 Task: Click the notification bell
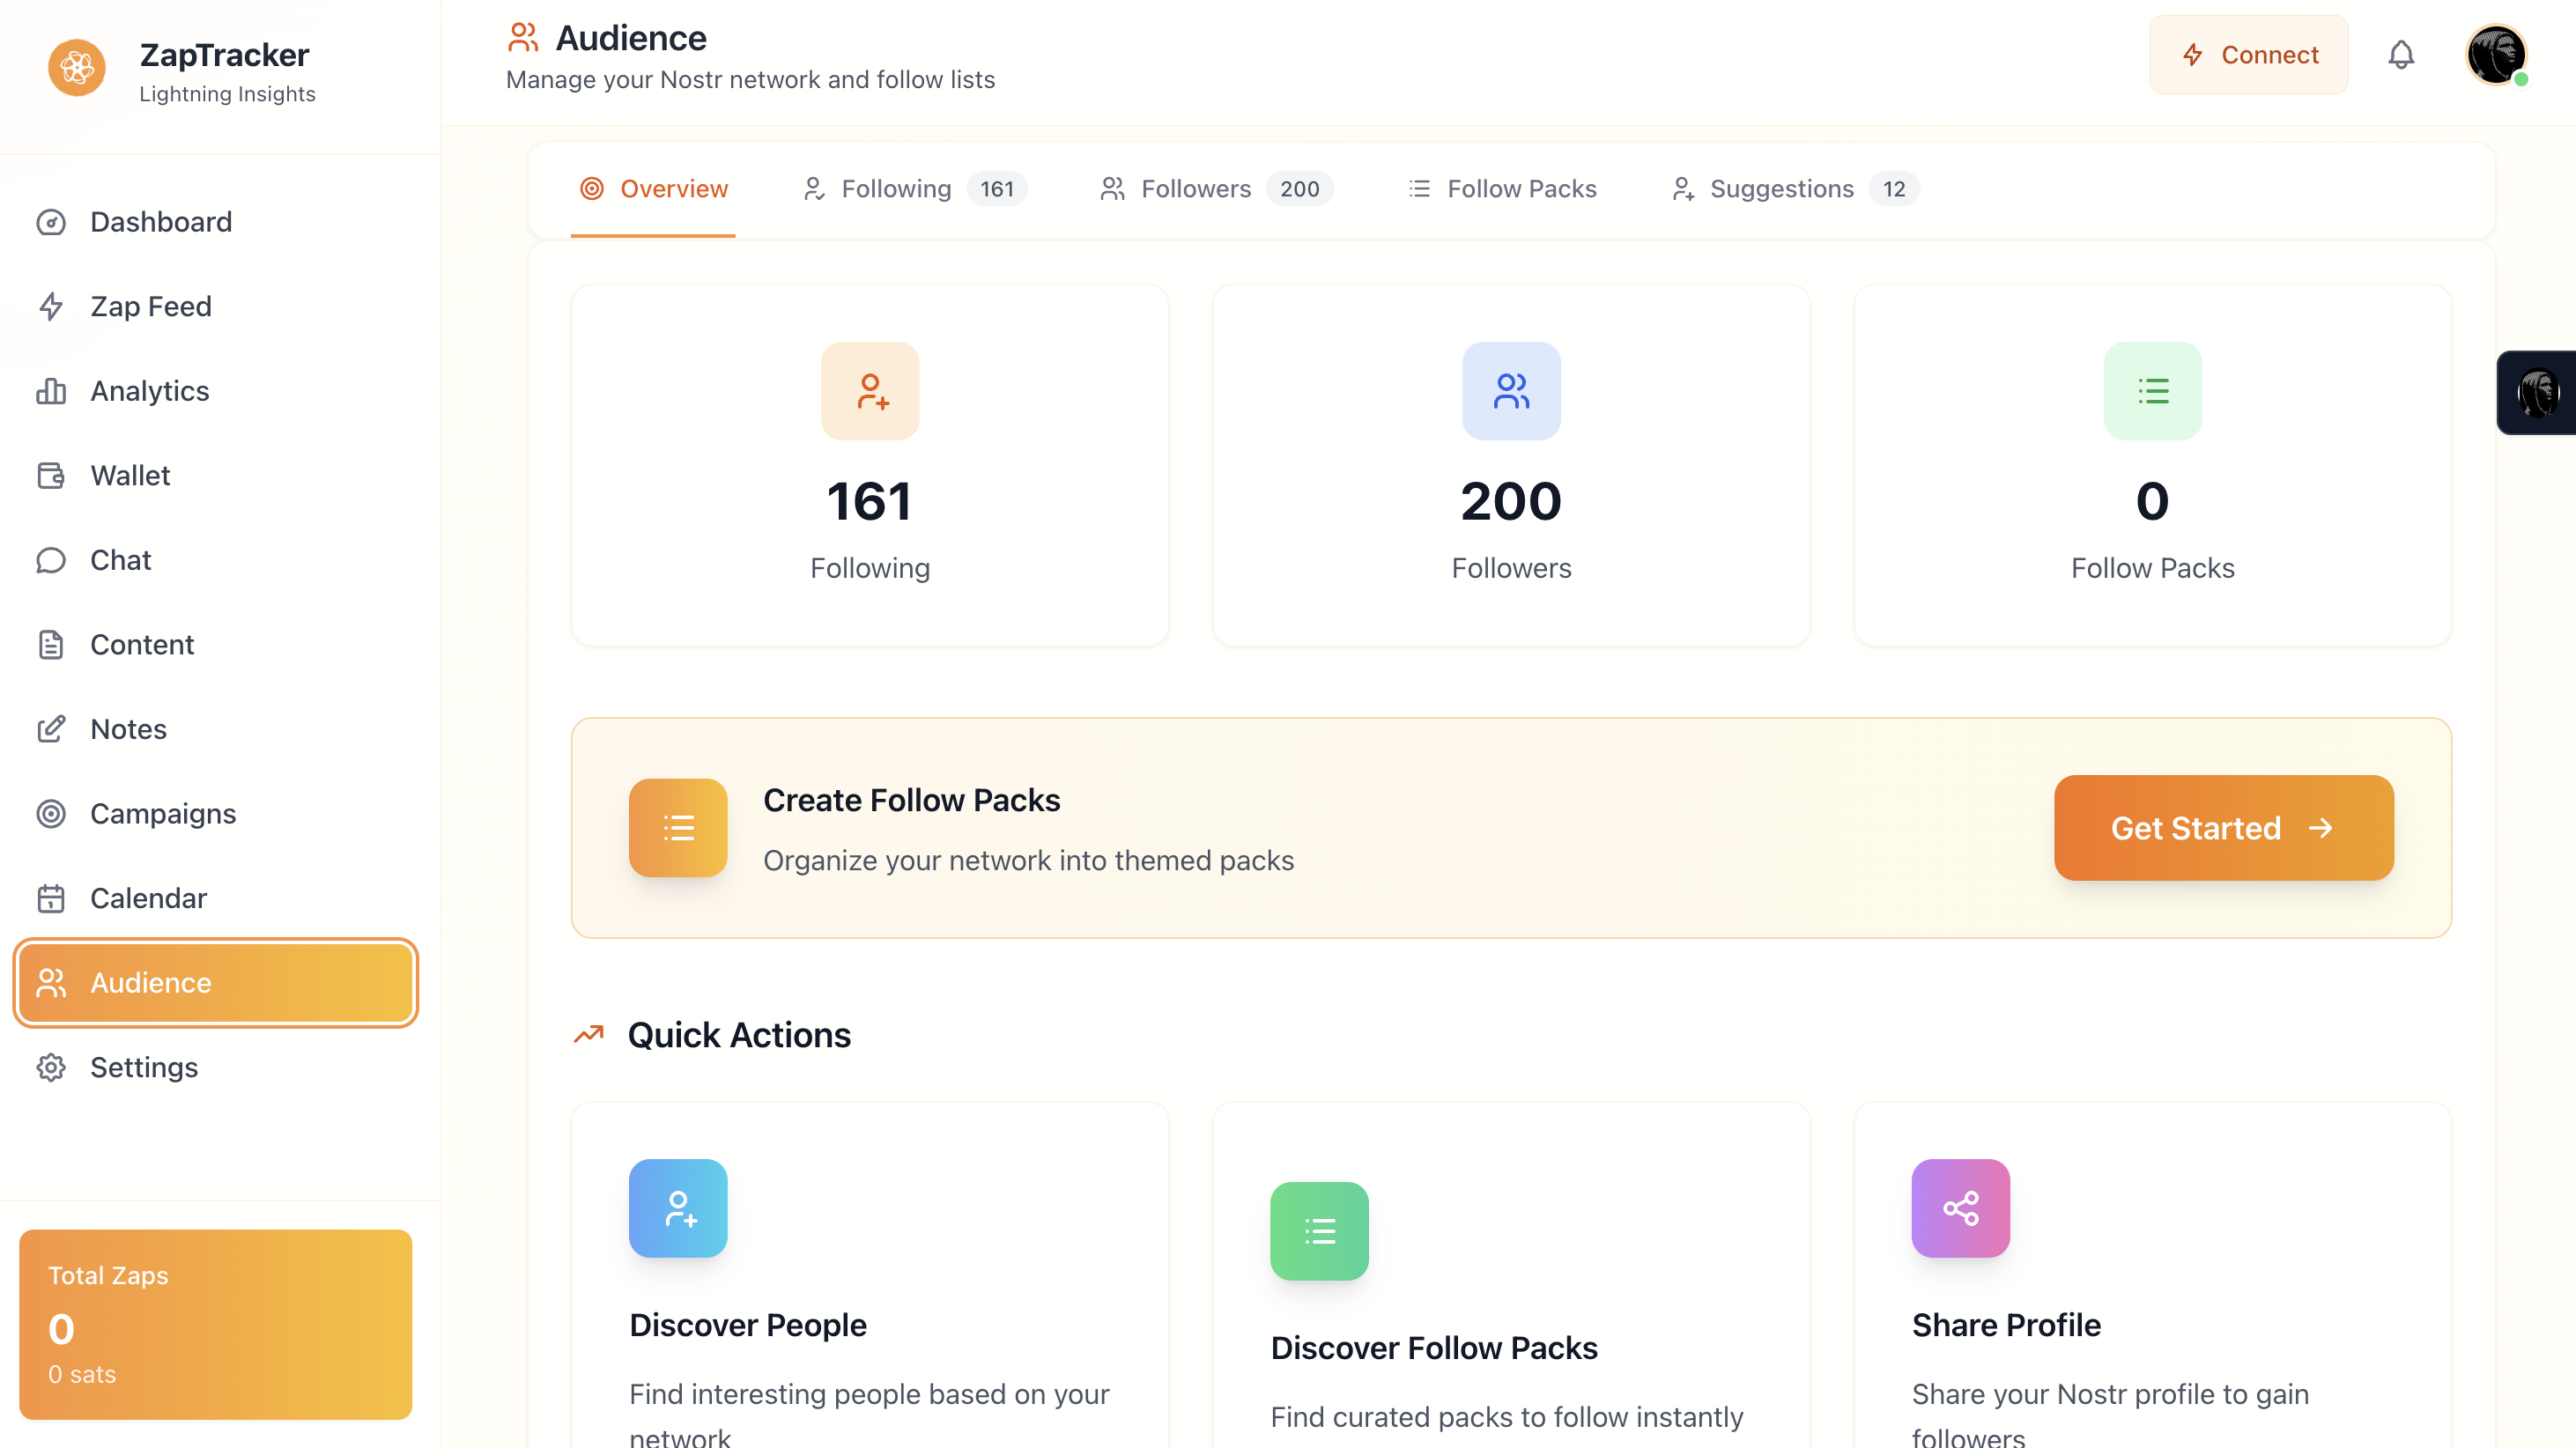point(2402,55)
